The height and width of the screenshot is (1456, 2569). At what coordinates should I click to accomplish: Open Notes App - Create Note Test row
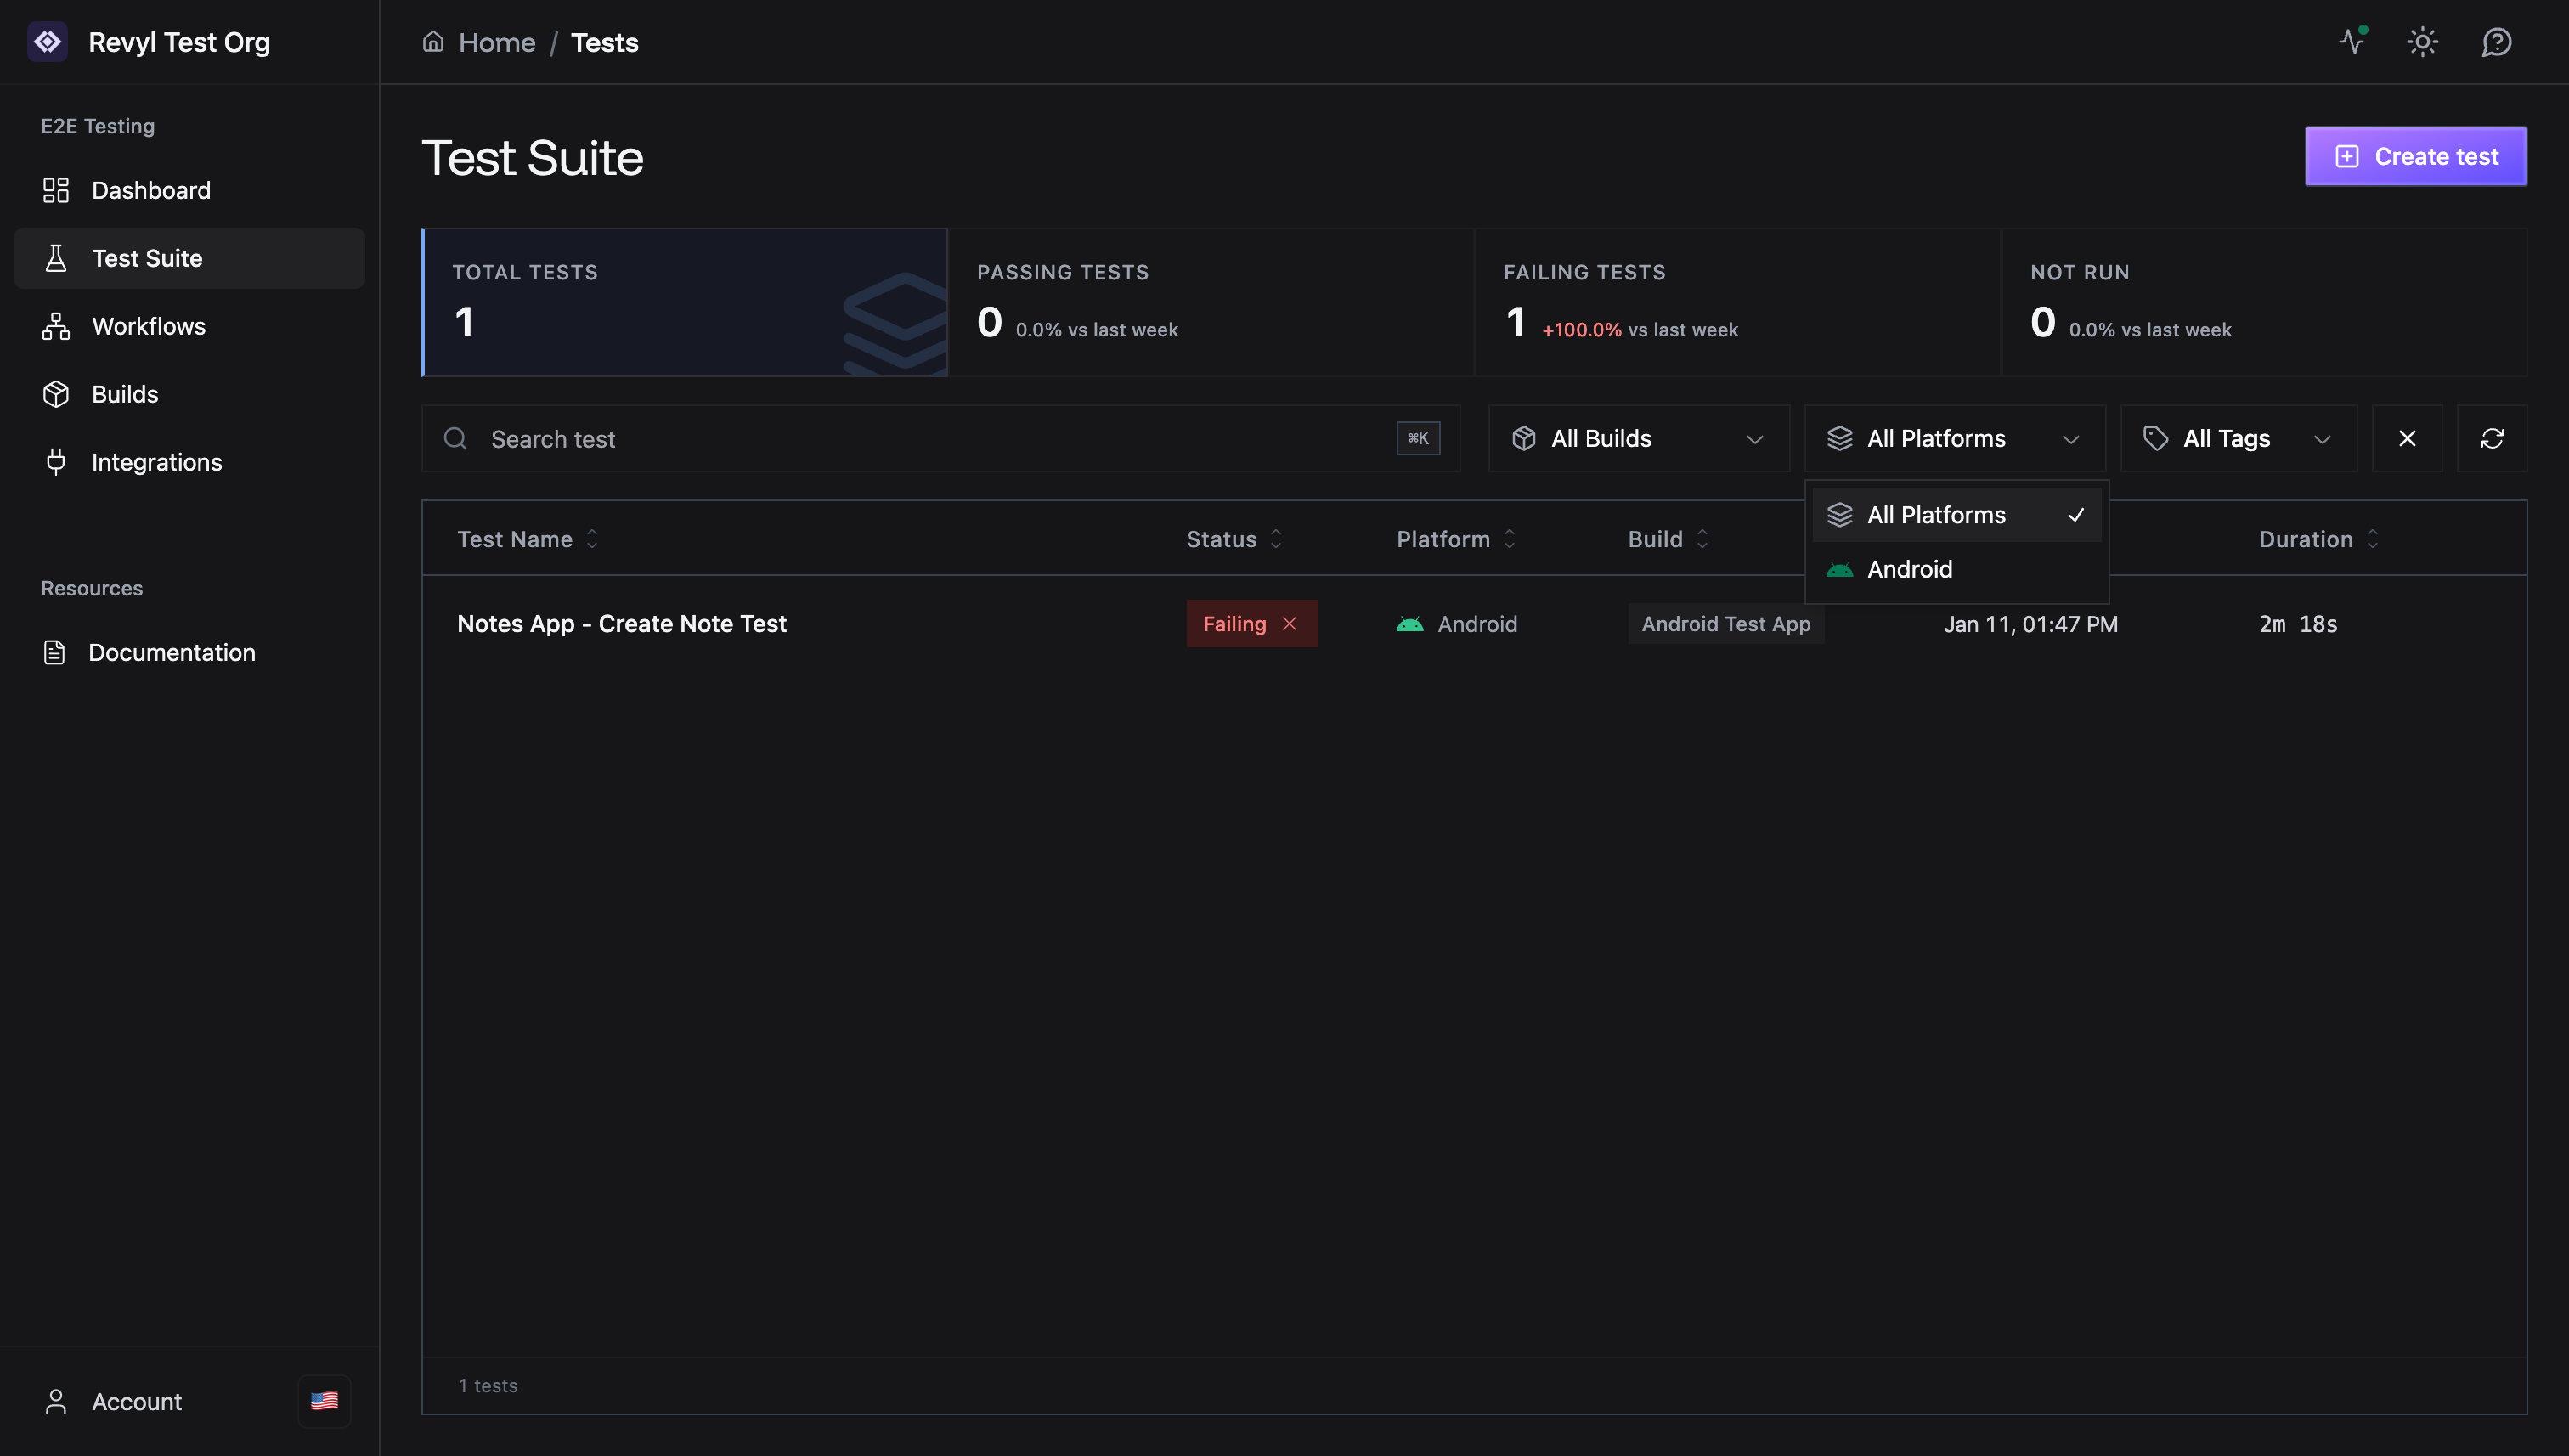(621, 624)
